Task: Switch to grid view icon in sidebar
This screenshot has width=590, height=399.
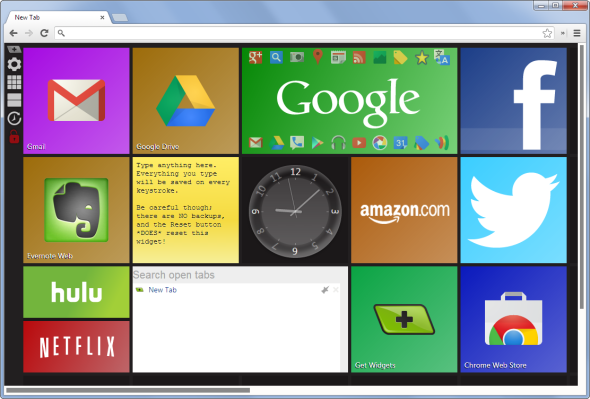Action: click(14, 82)
